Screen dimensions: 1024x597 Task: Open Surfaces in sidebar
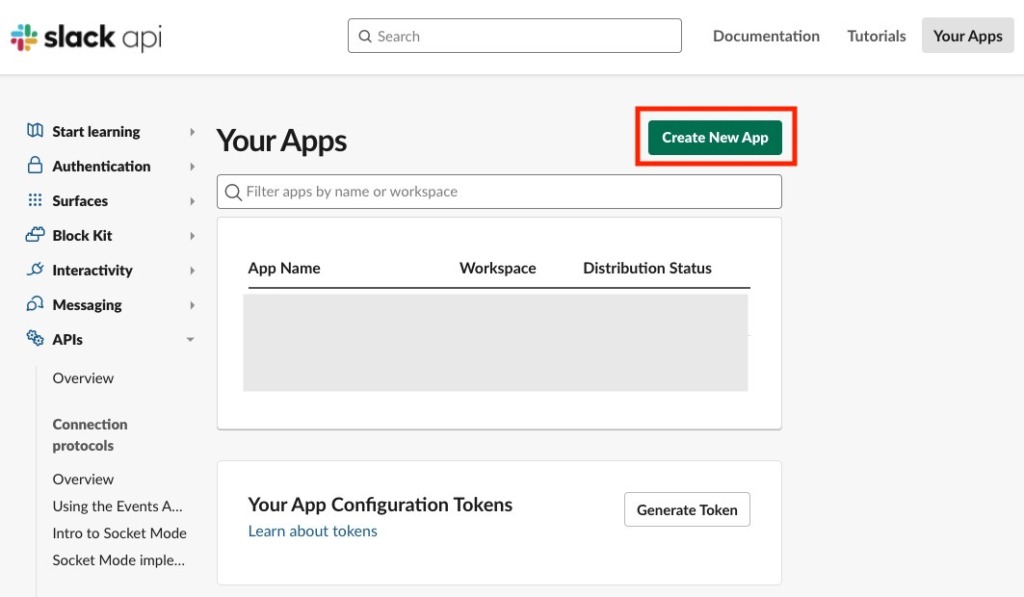(x=80, y=201)
